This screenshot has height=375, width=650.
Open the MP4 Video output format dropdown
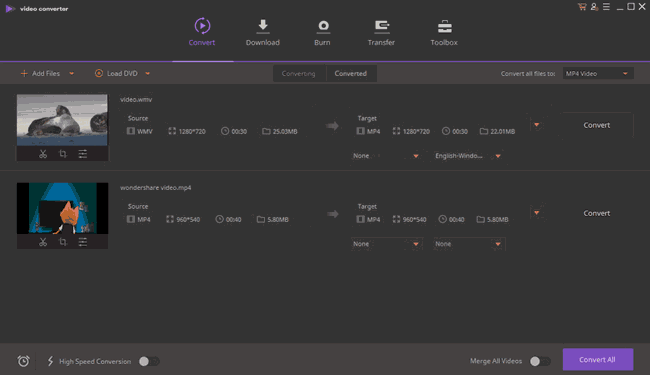tap(597, 73)
